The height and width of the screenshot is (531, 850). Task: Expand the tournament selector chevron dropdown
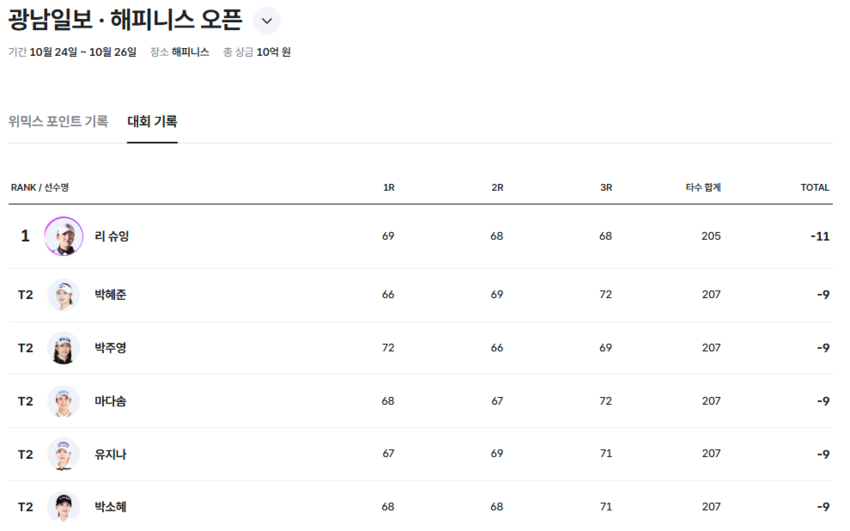click(x=266, y=21)
